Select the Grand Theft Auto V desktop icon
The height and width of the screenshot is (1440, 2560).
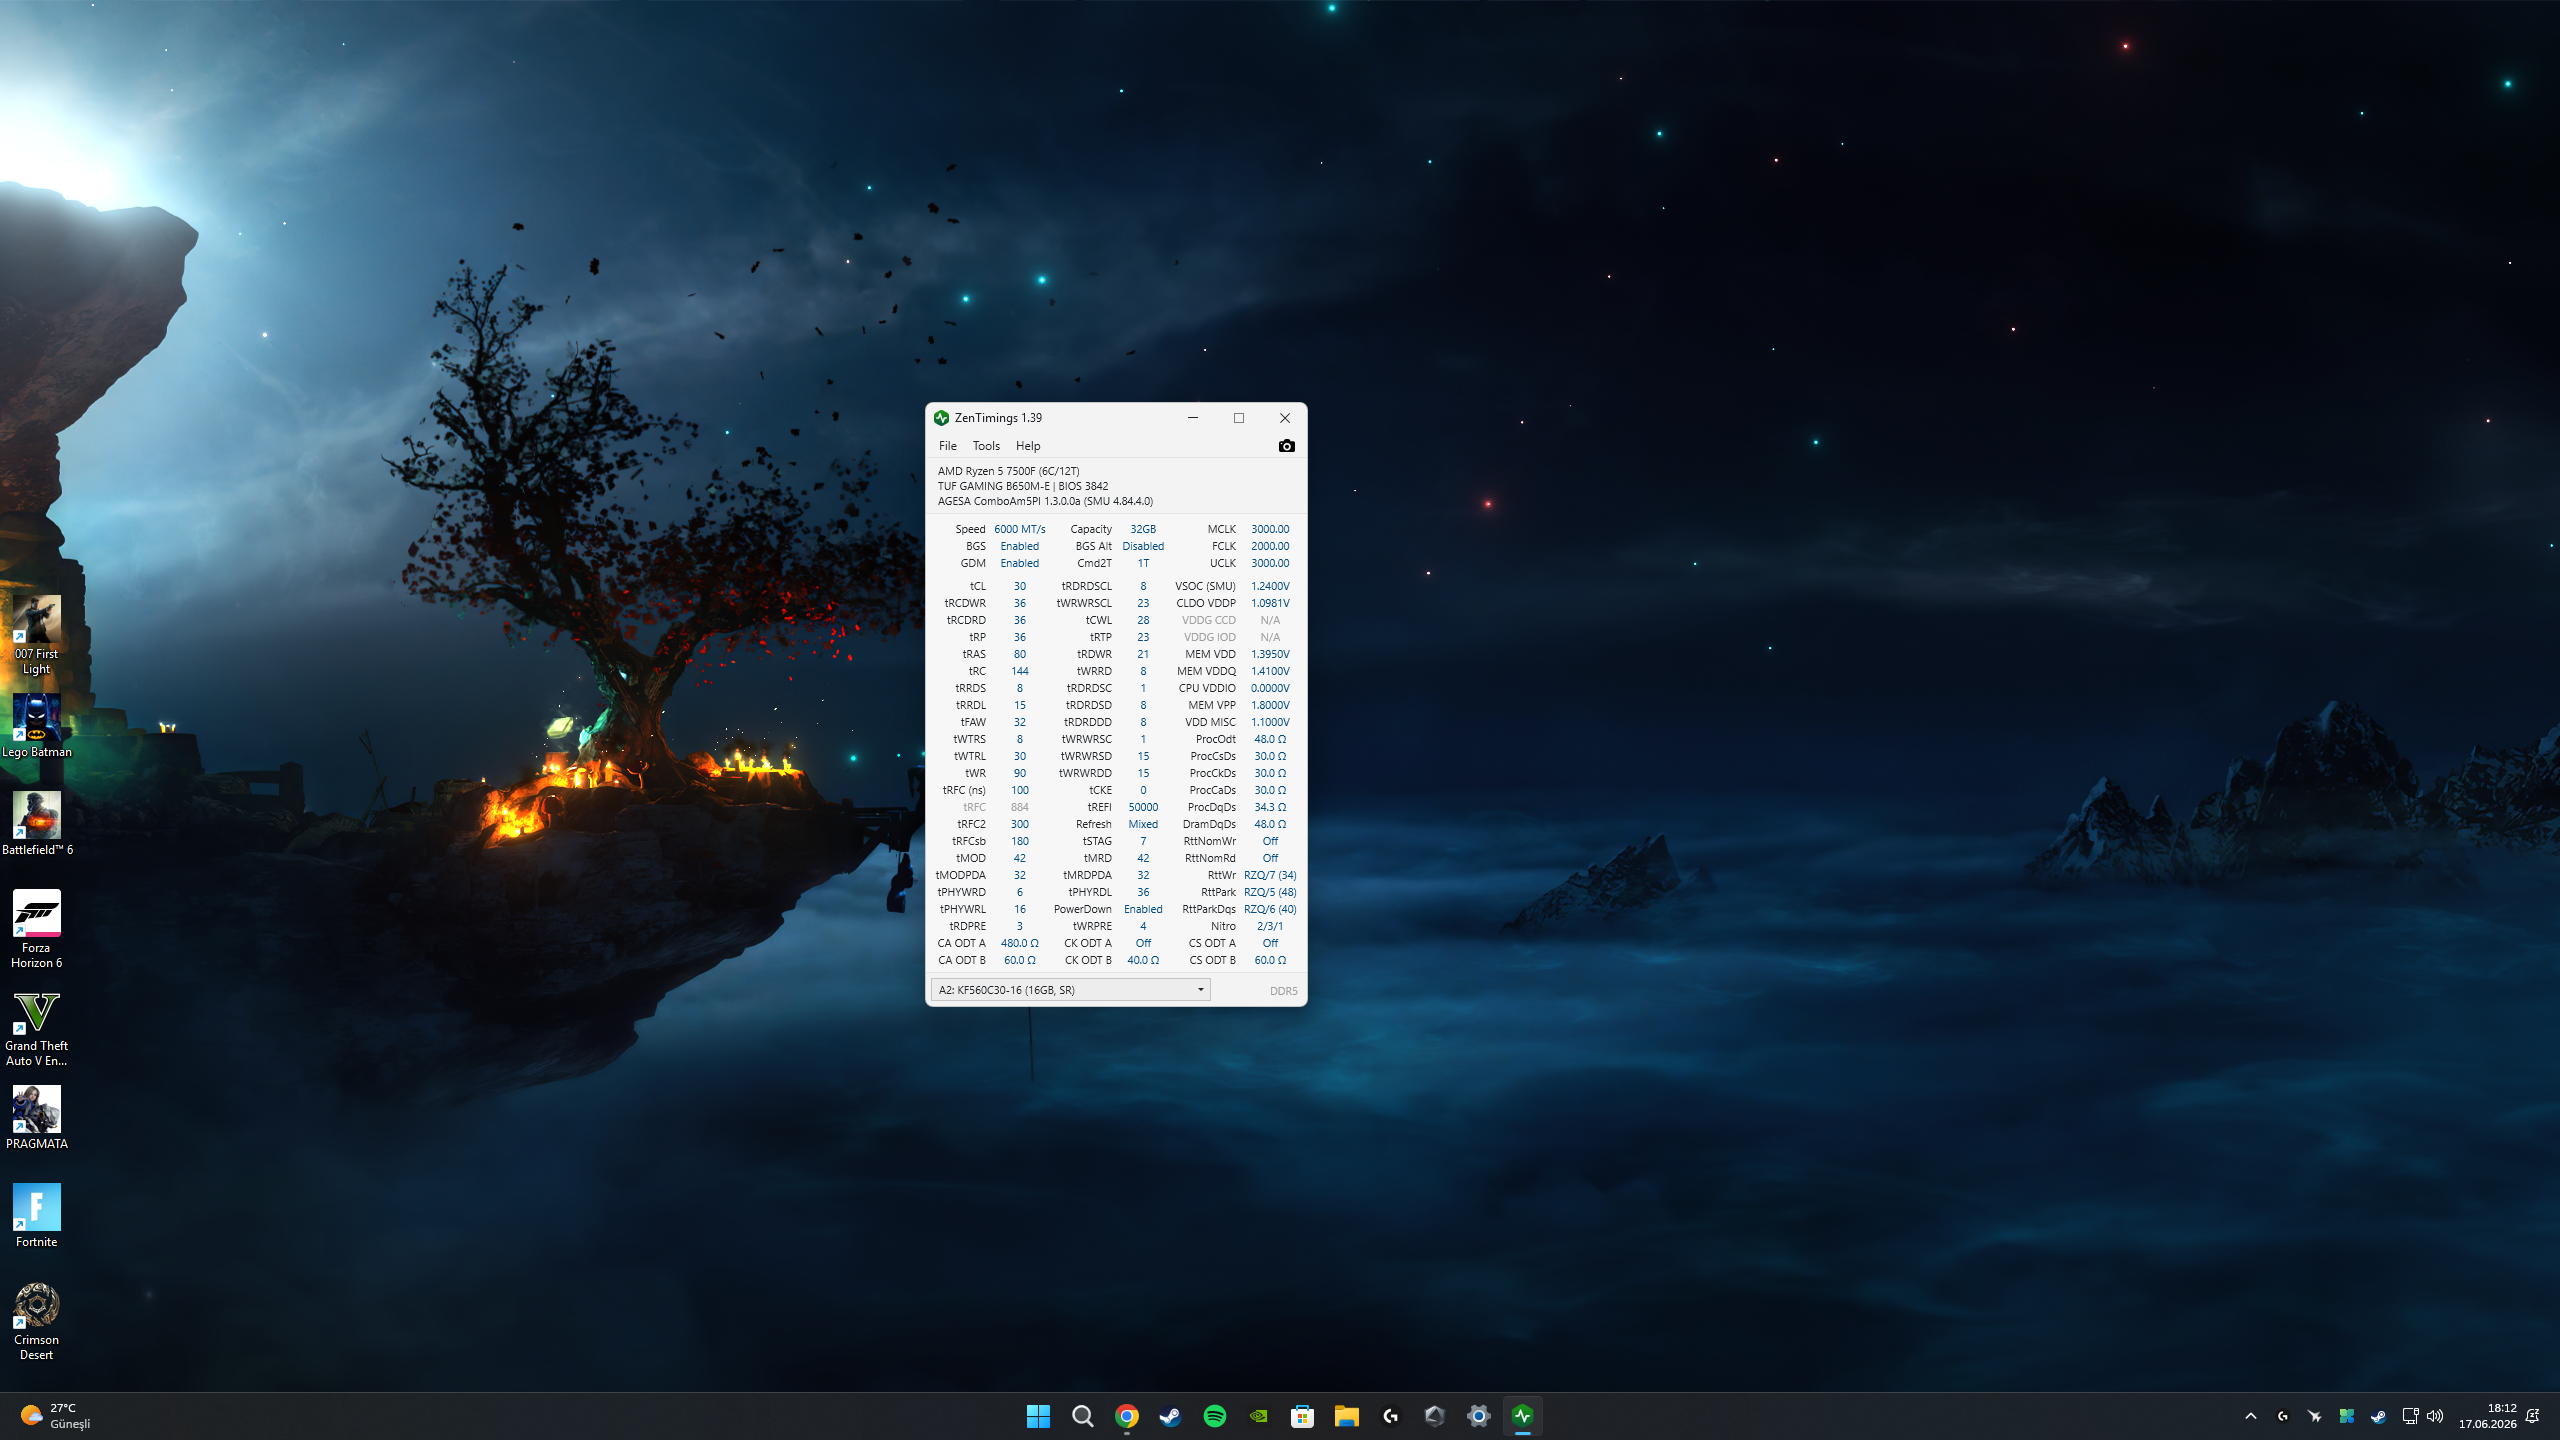pos(37,1027)
